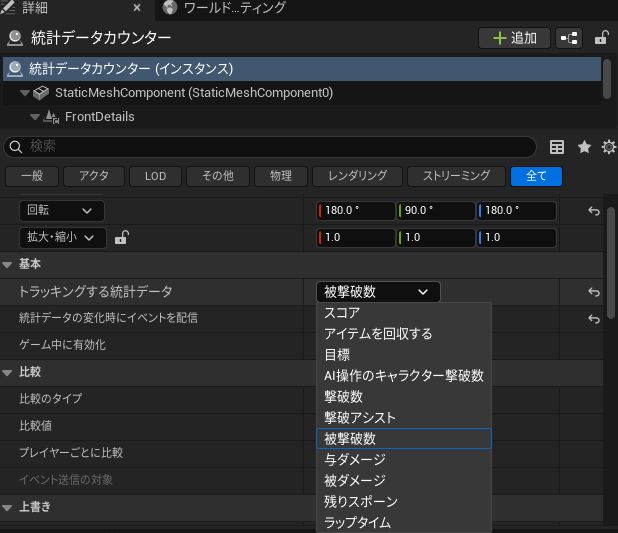Viewport: 618px width, 533px height.
Task: Toggle the details panel lock icon
Action: pyautogui.click(x=601, y=38)
